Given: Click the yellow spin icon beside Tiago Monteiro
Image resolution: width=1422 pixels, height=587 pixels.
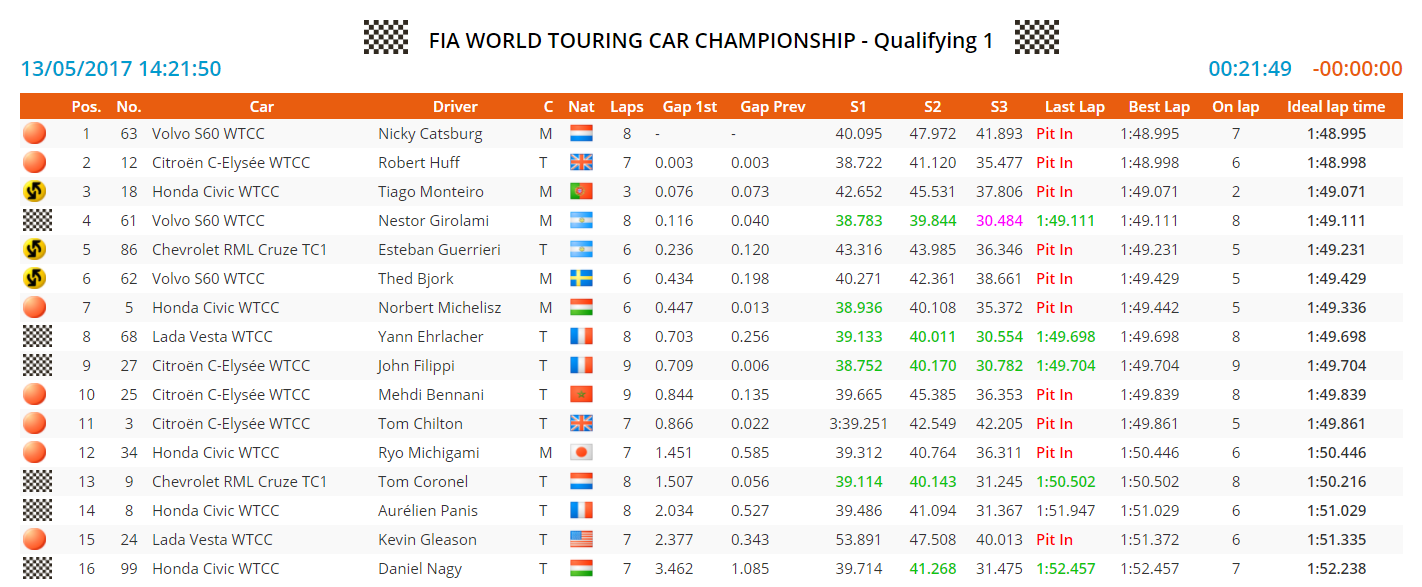Looking at the screenshot, I should coord(34,191).
